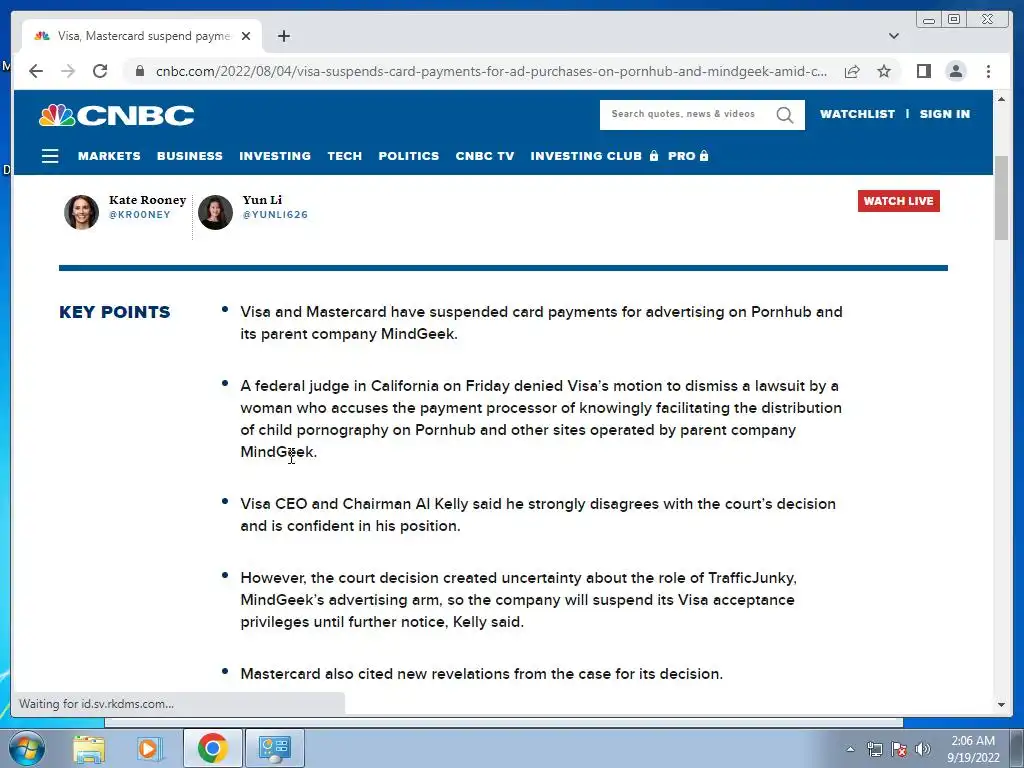This screenshot has height=768, width=1024.
Task: Click the browser forward arrow
Action: [x=68, y=71]
